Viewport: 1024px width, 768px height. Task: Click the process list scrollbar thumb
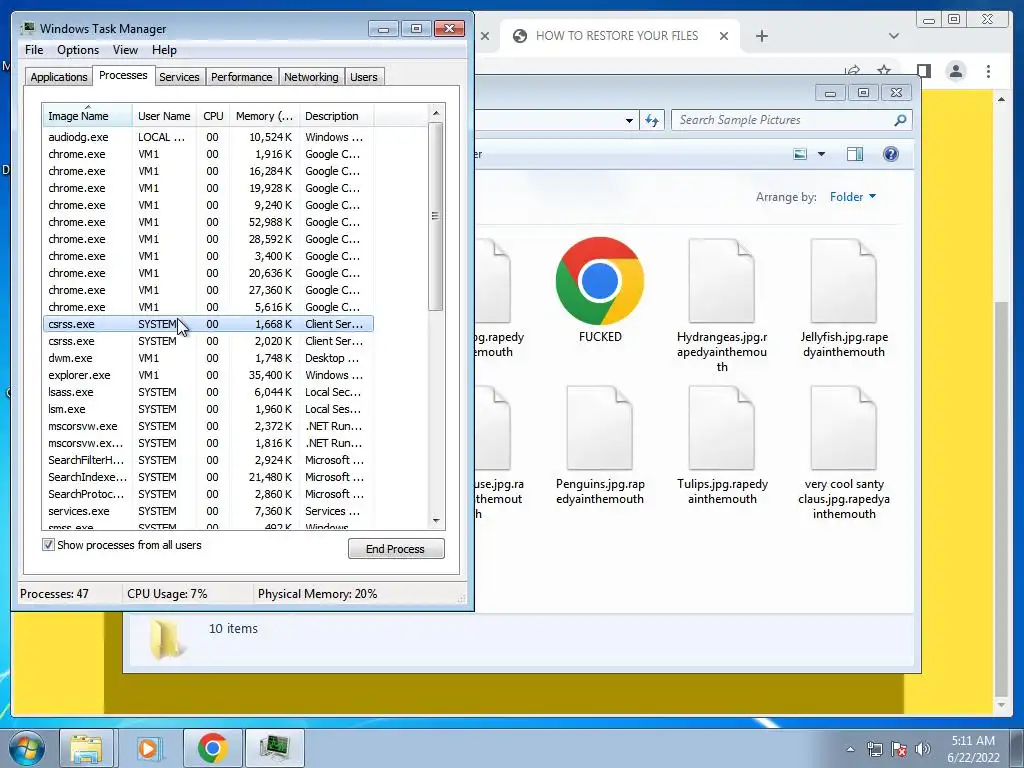point(436,216)
